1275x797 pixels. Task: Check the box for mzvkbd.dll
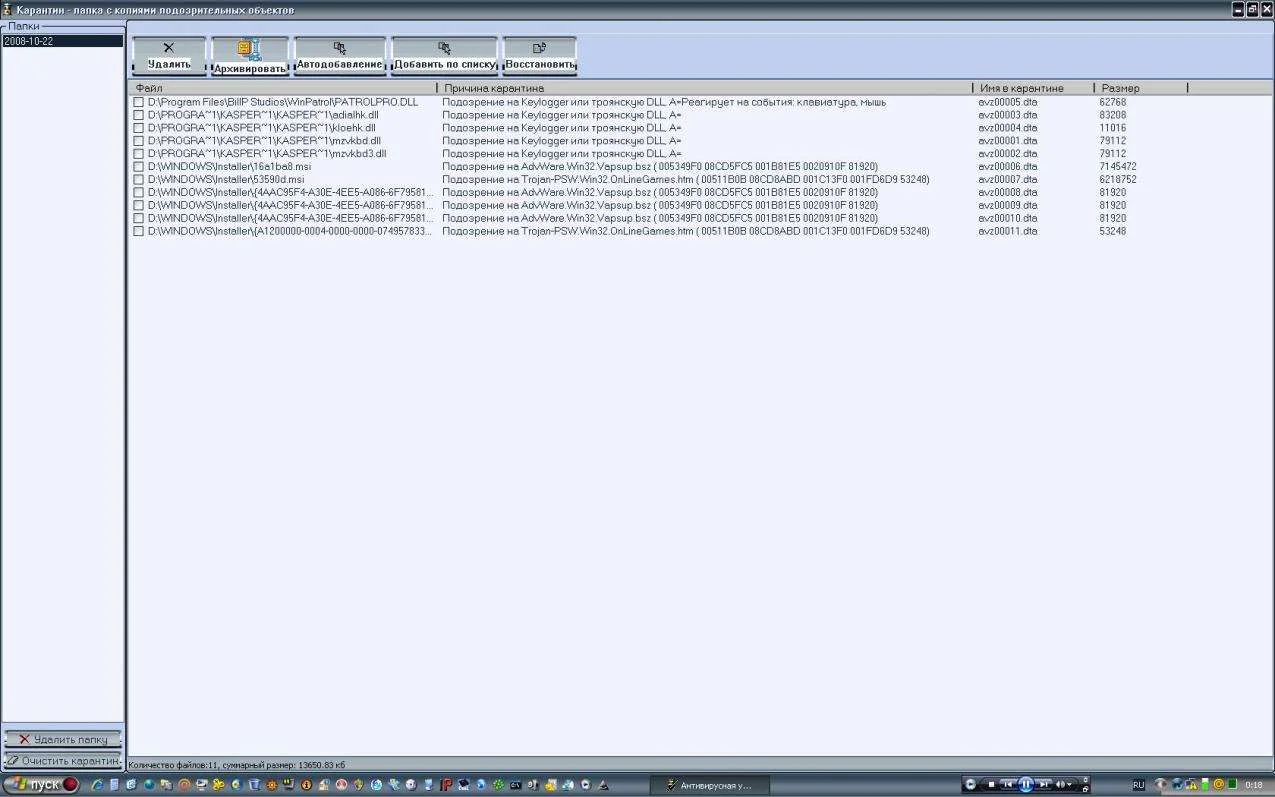pos(139,141)
